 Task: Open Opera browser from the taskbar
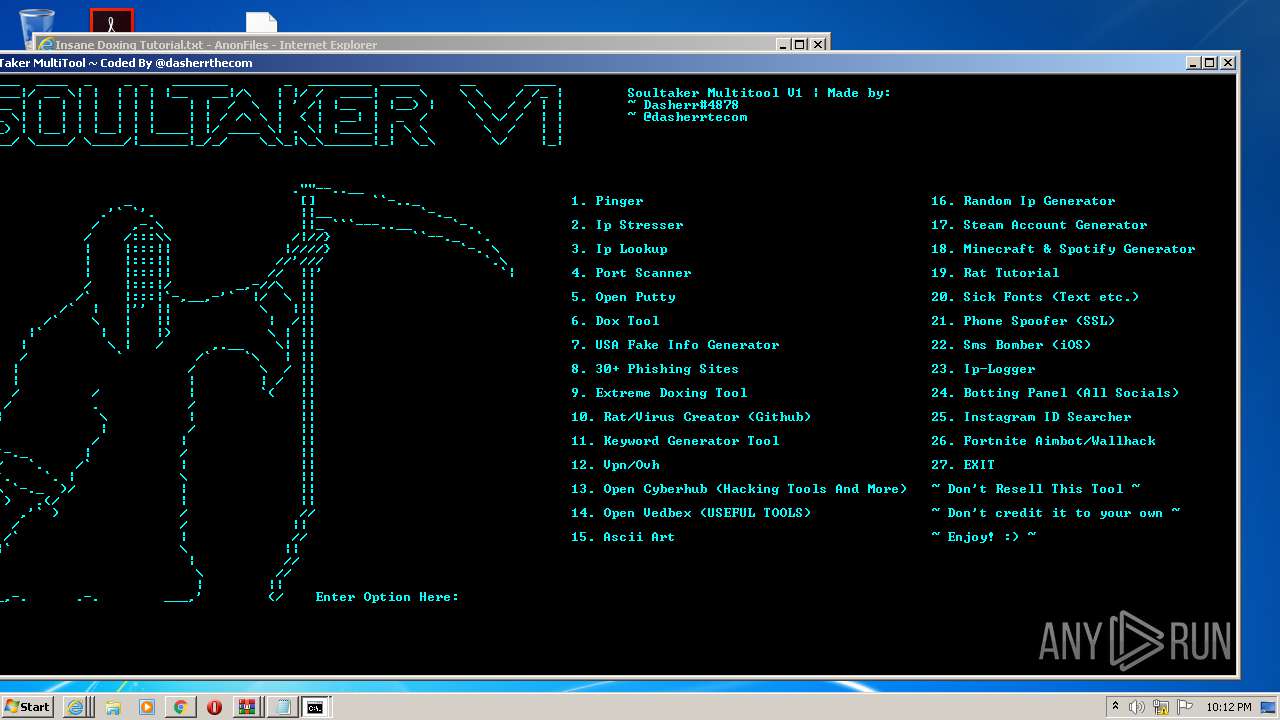pos(214,707)
